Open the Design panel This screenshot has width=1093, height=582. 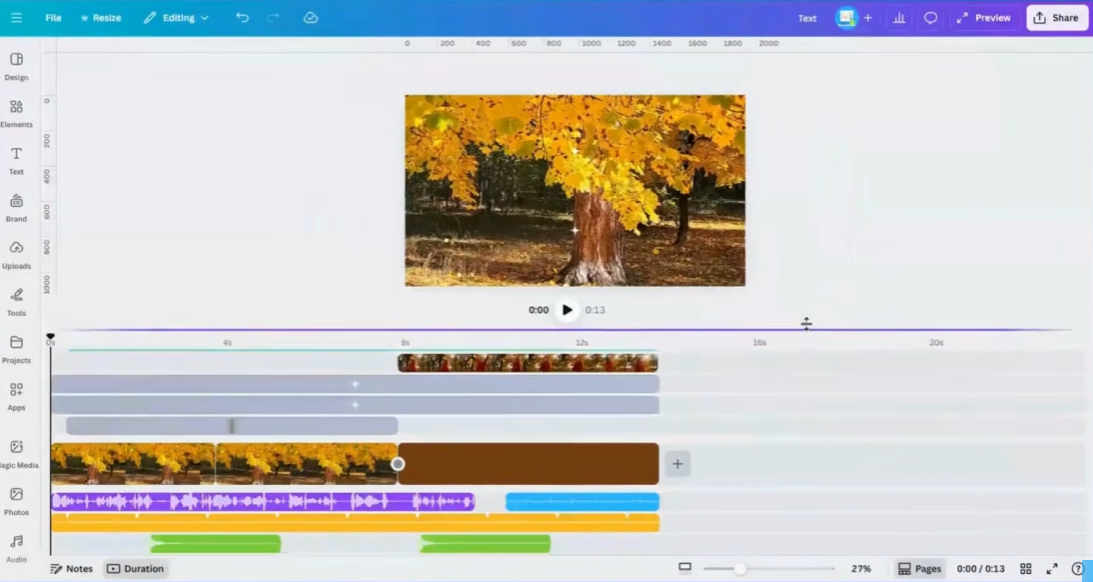(16, 67)
